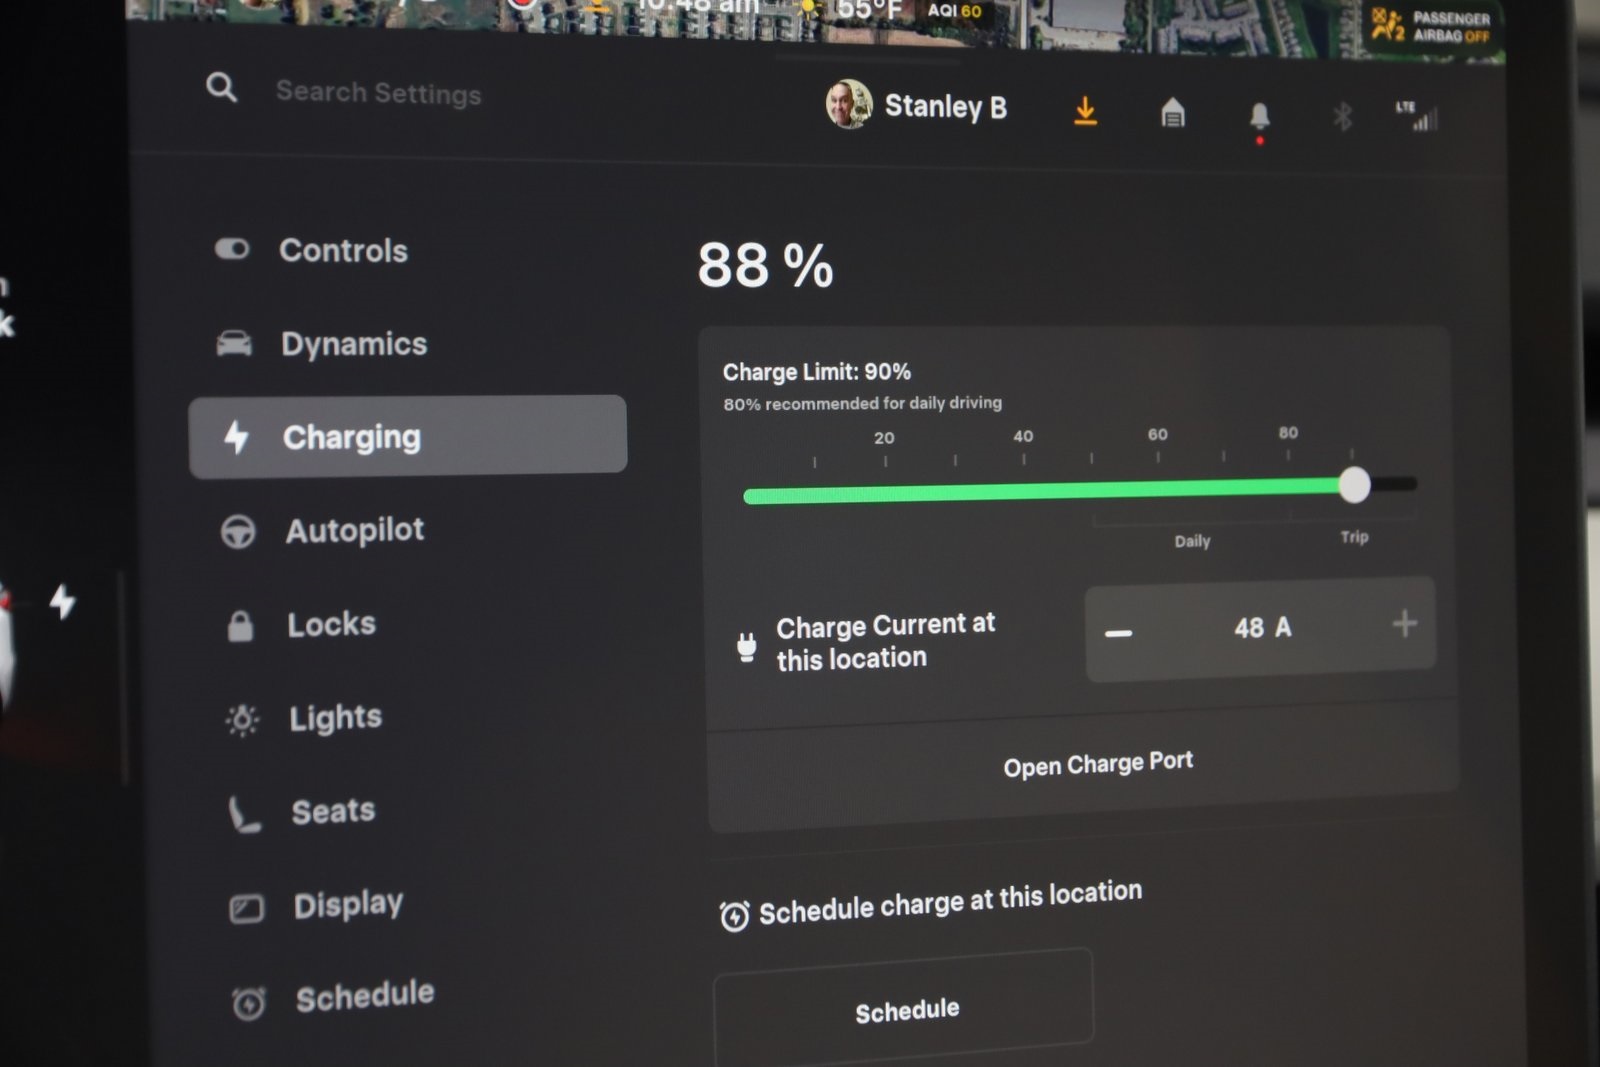Switch to Display settings
This screenshot has width=1600, height=1067.
(348, 903)
